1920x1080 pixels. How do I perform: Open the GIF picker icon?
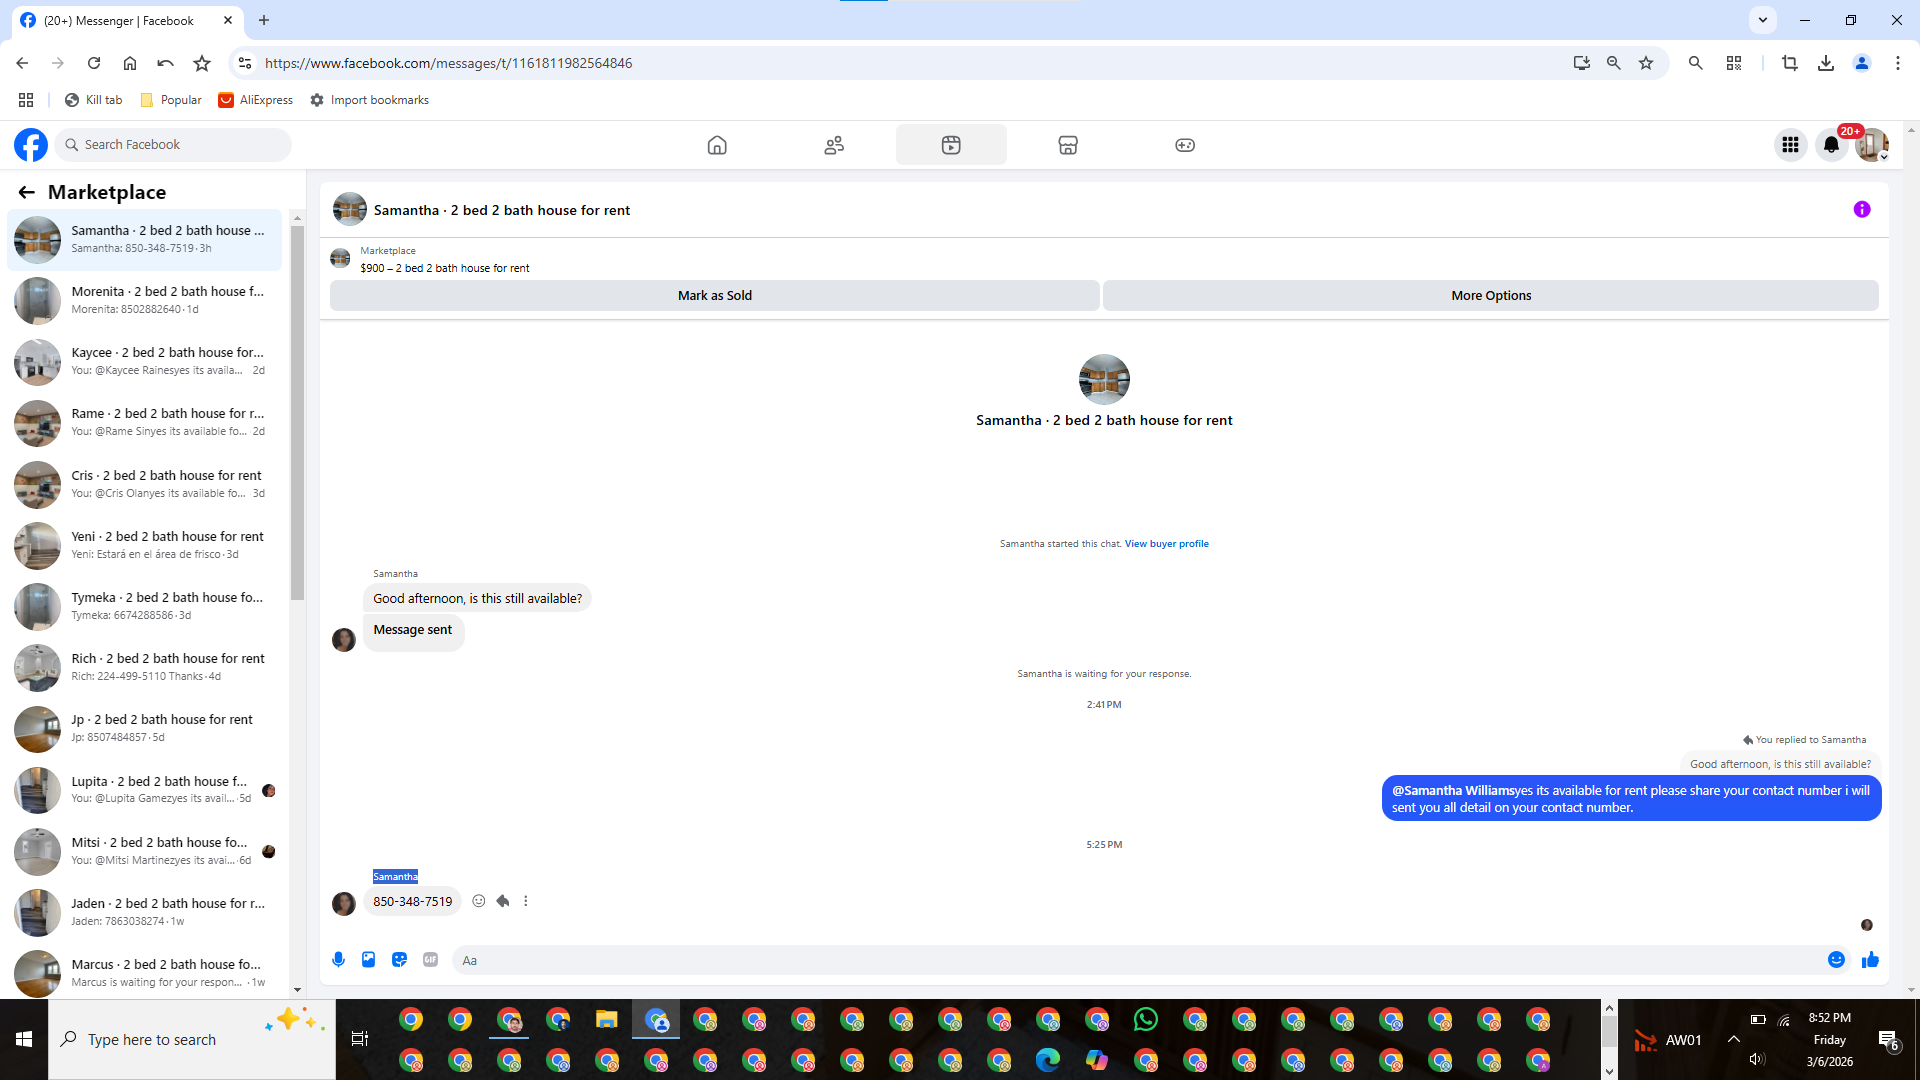(430, 960)
